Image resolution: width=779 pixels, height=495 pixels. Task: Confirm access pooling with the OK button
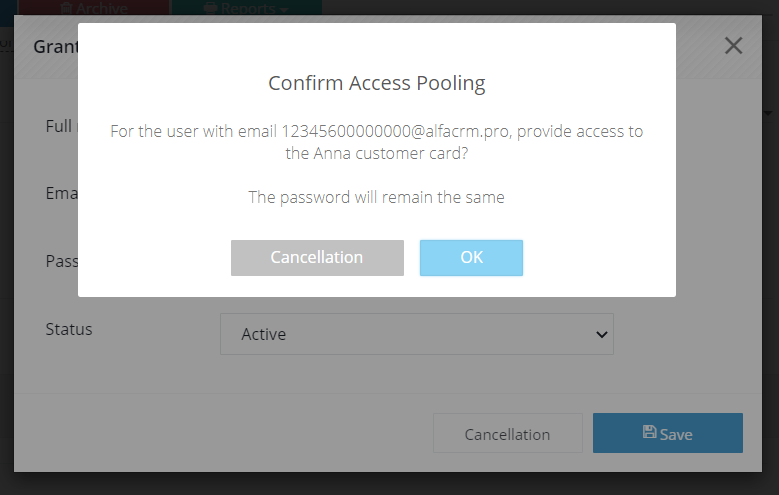click(x=471, y=257)
